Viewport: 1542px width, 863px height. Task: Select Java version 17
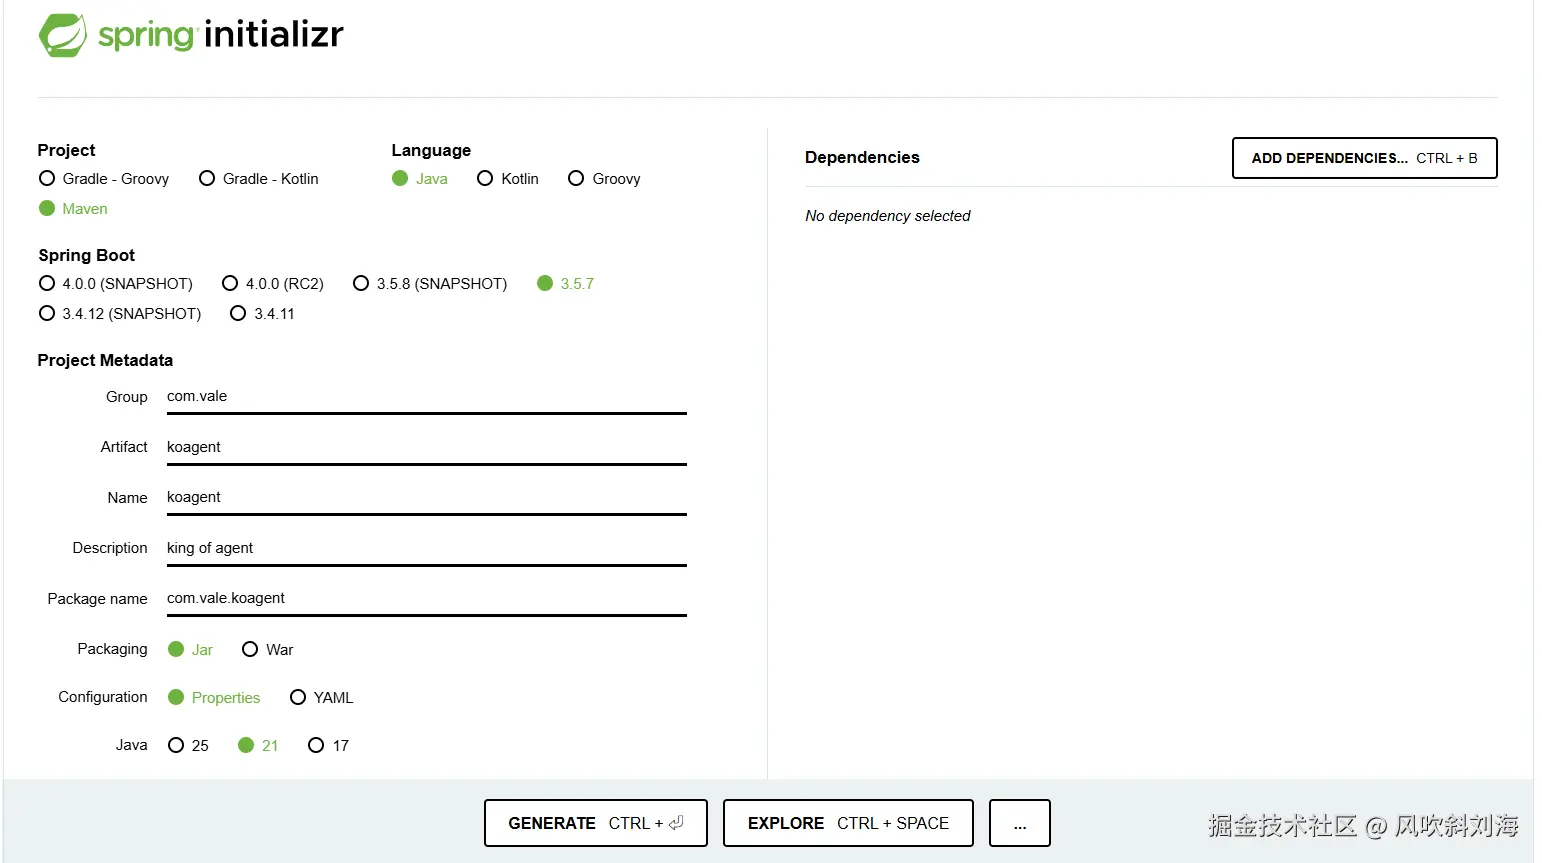coord(328,746)
